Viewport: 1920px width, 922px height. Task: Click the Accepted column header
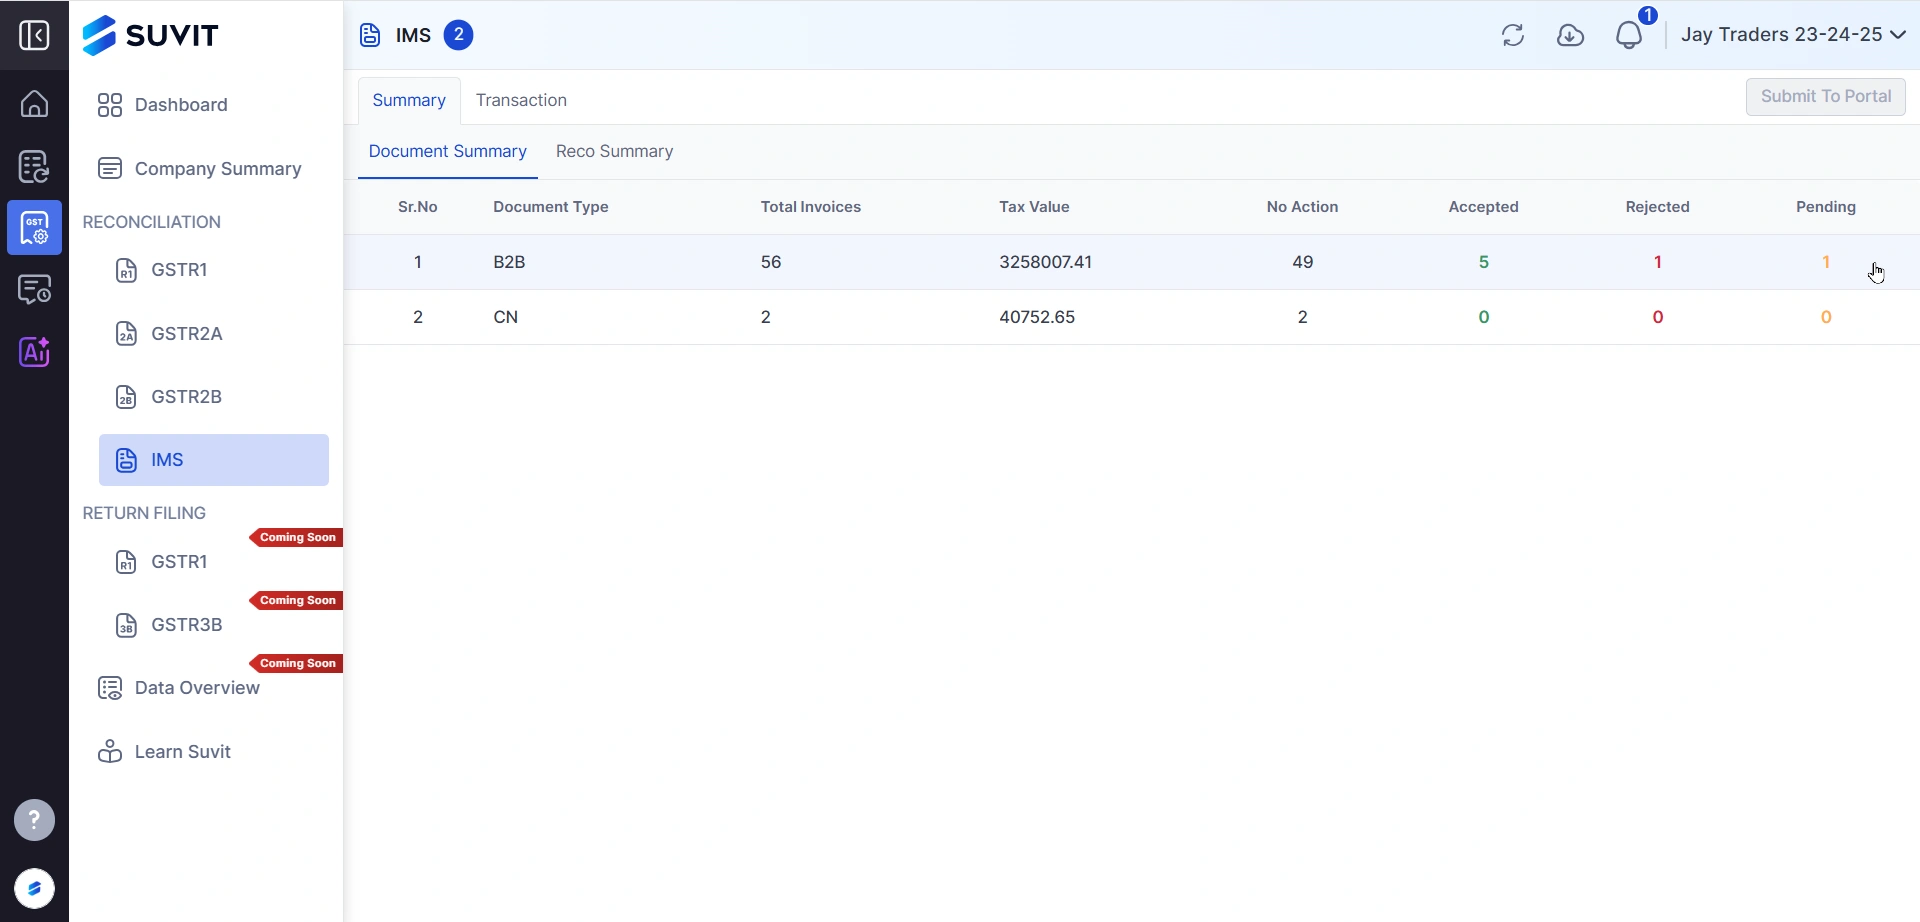click(1484, 207)
